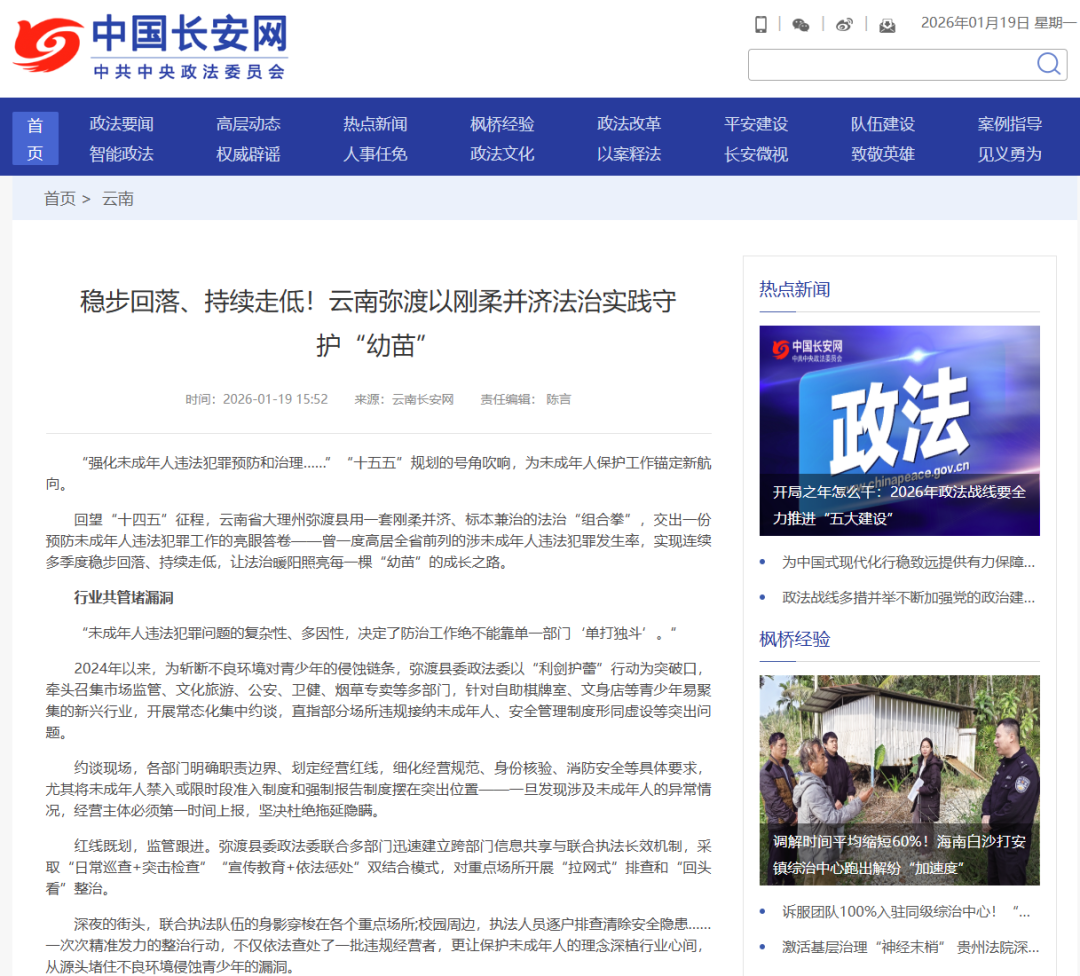Open the 政法 featured news image

[x=899, y=430]
